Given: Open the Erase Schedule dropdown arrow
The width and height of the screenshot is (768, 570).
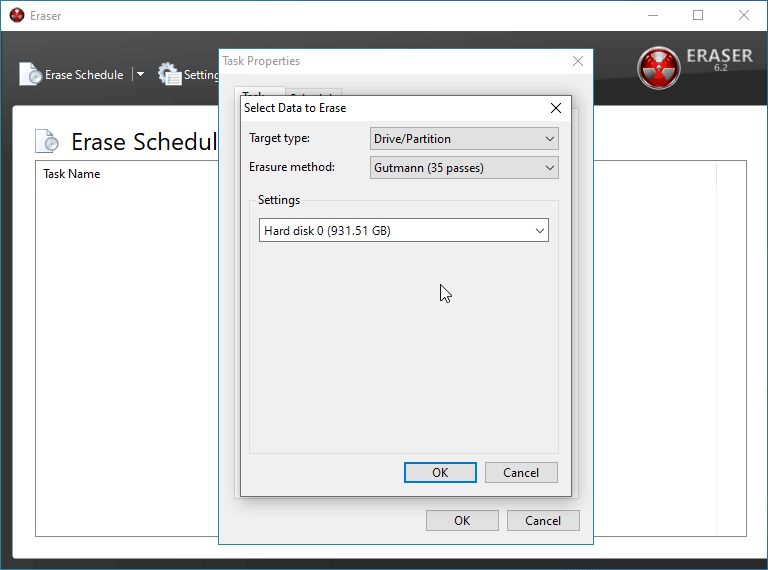Looking at the screenshot, I should [x=140, y=74].
